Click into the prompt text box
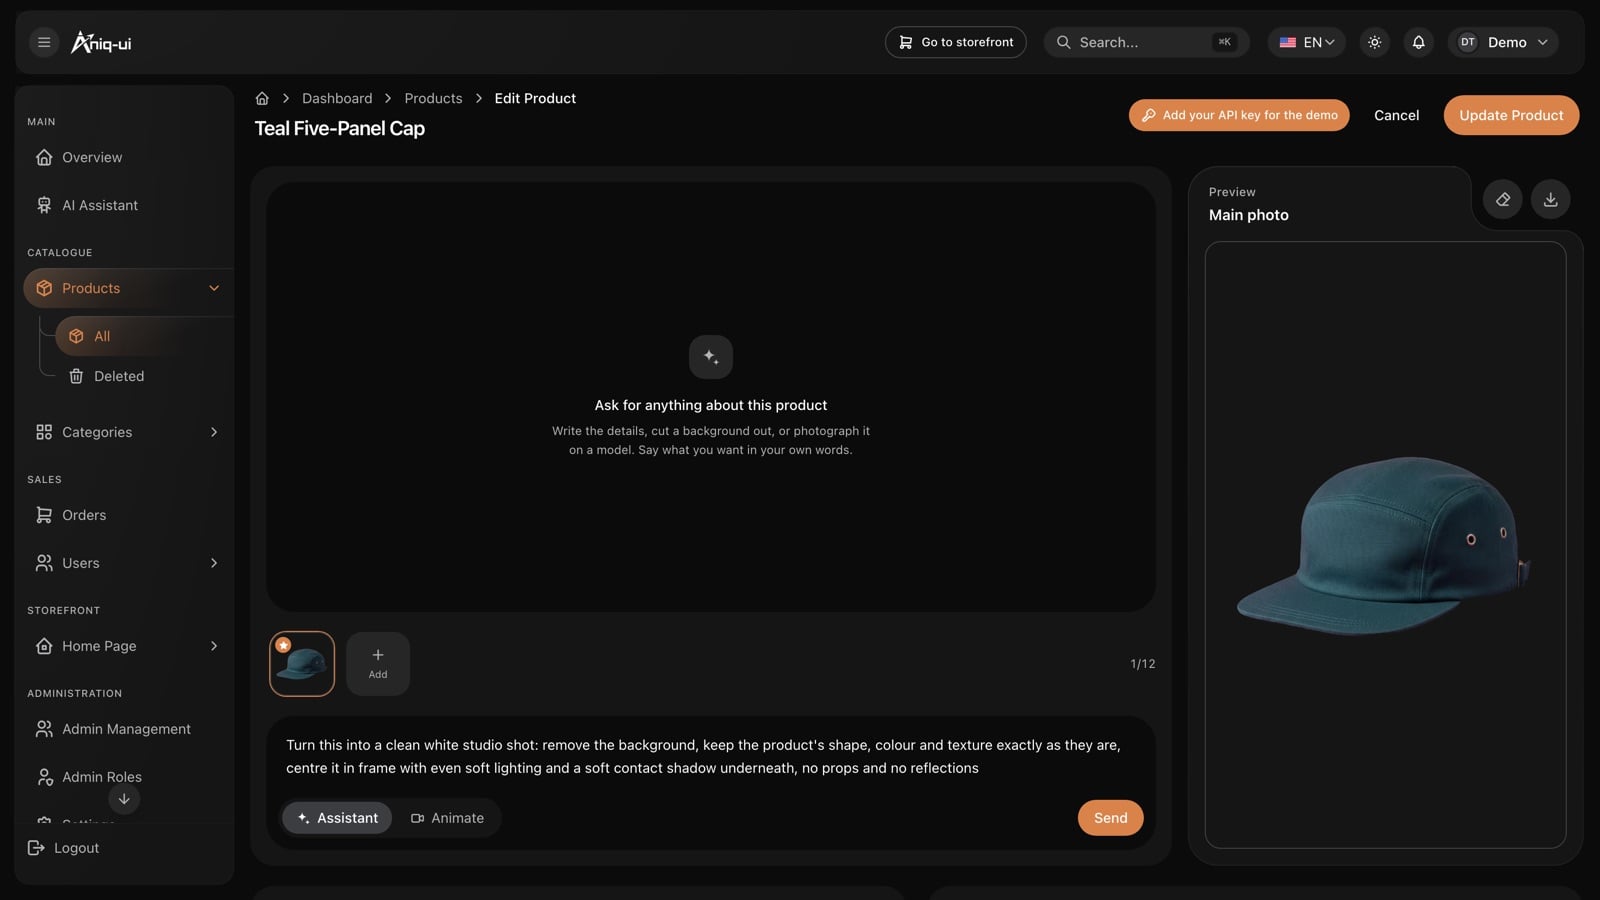 (710, 756)
